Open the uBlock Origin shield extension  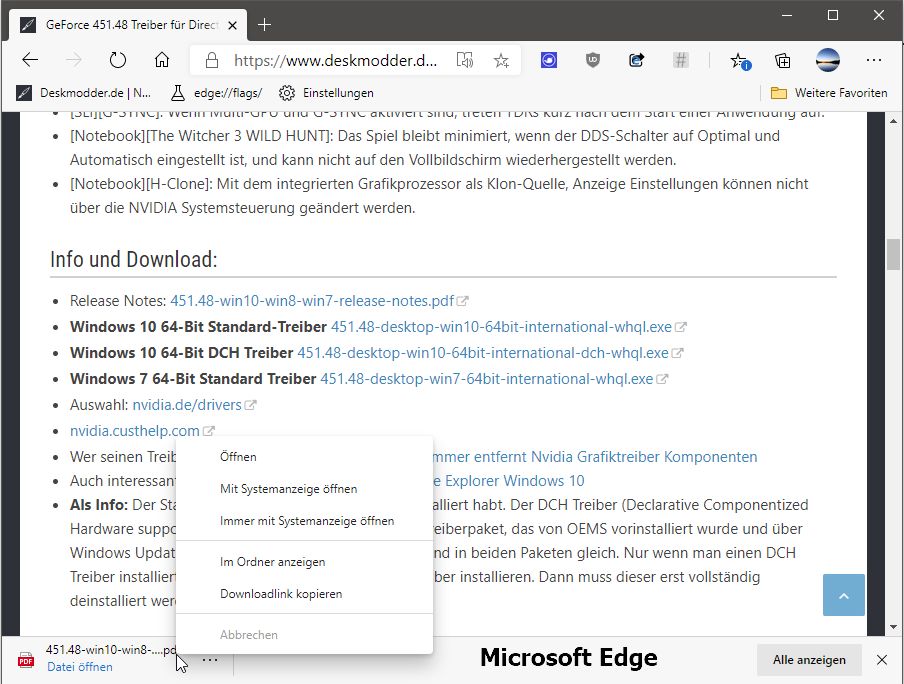tap(593, 60)
